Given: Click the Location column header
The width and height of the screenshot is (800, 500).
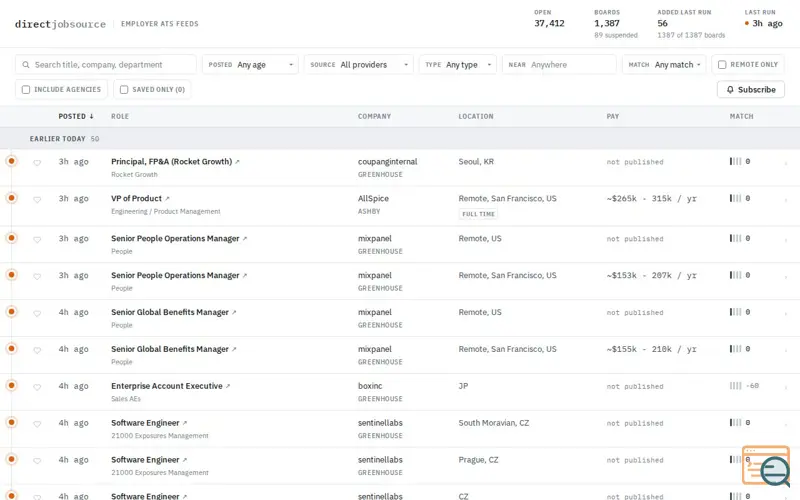Looking at the screenshot, I should [476, 116].
